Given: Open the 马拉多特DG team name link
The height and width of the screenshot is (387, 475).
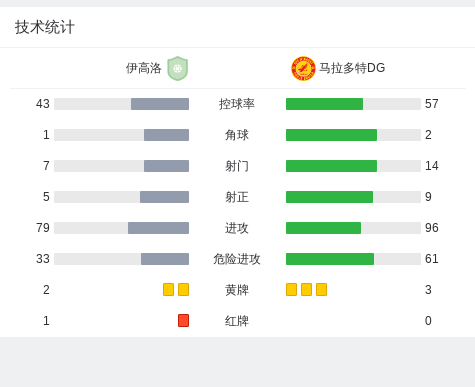Looking at the screenshot, I should (x=352, y=68).
